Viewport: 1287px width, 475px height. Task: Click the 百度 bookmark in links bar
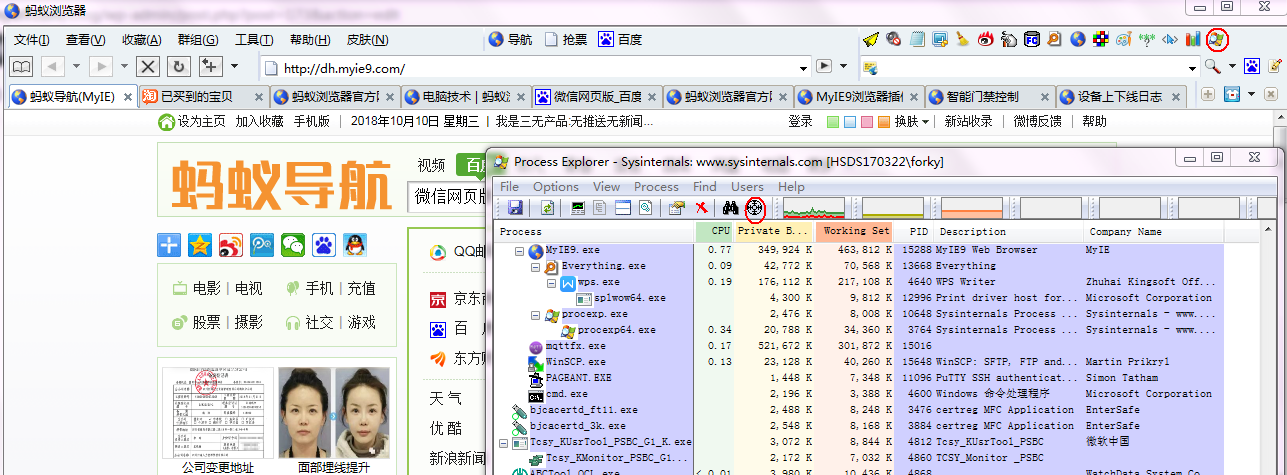620,40
